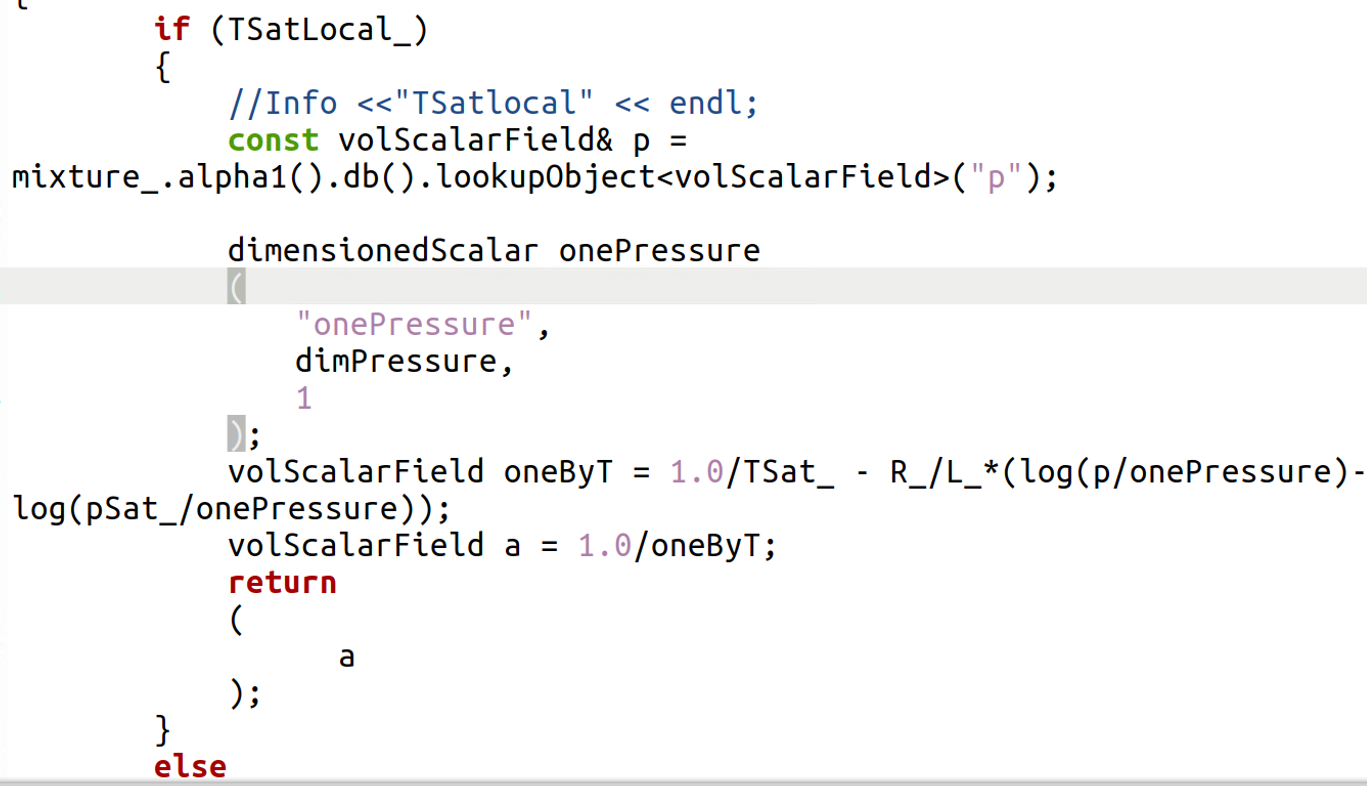The height and width of the screenshot is (786, 1367).
Task: Click the 'if' keyword before TSatLocal_
Action: (172, 29)
